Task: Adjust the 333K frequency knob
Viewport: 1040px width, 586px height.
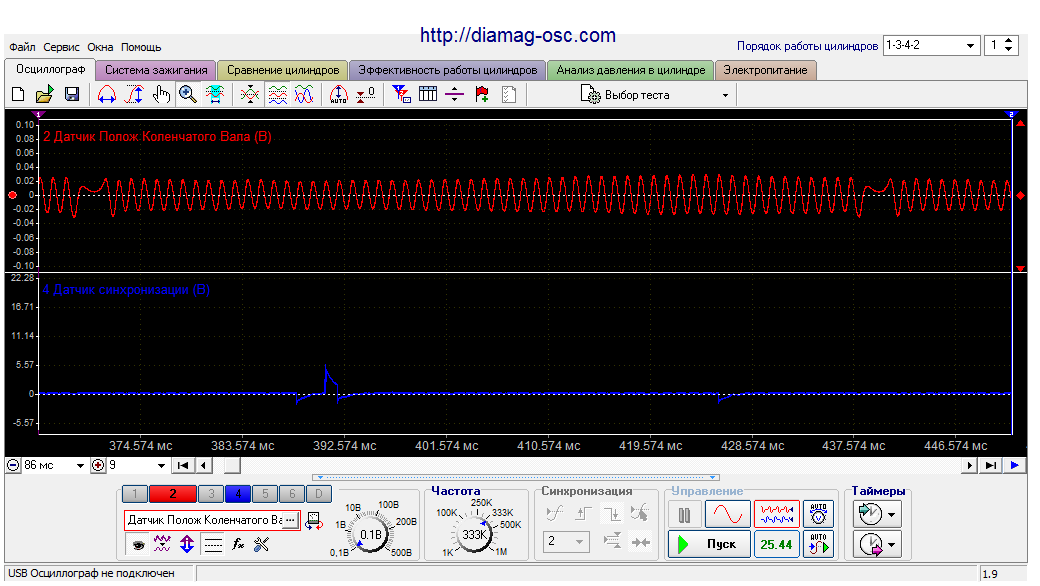Action: [x=475, y=534]
